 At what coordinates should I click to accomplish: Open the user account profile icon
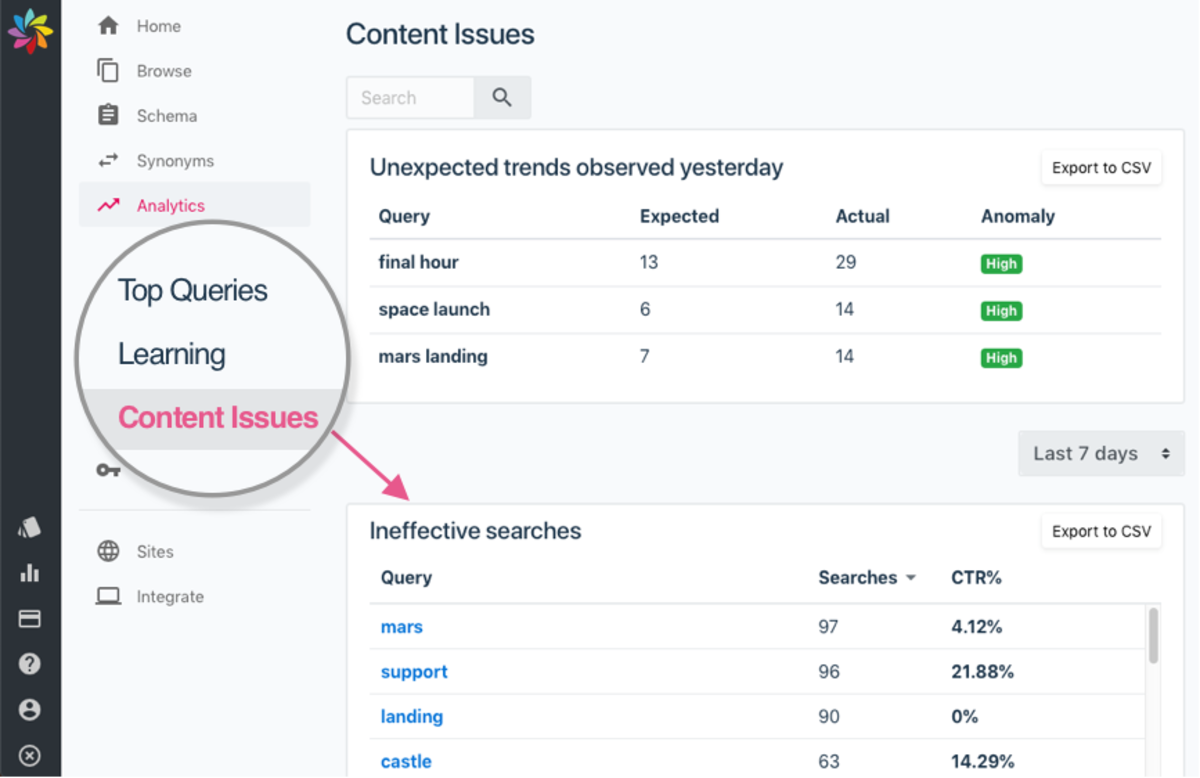click(x=30, y=709)
